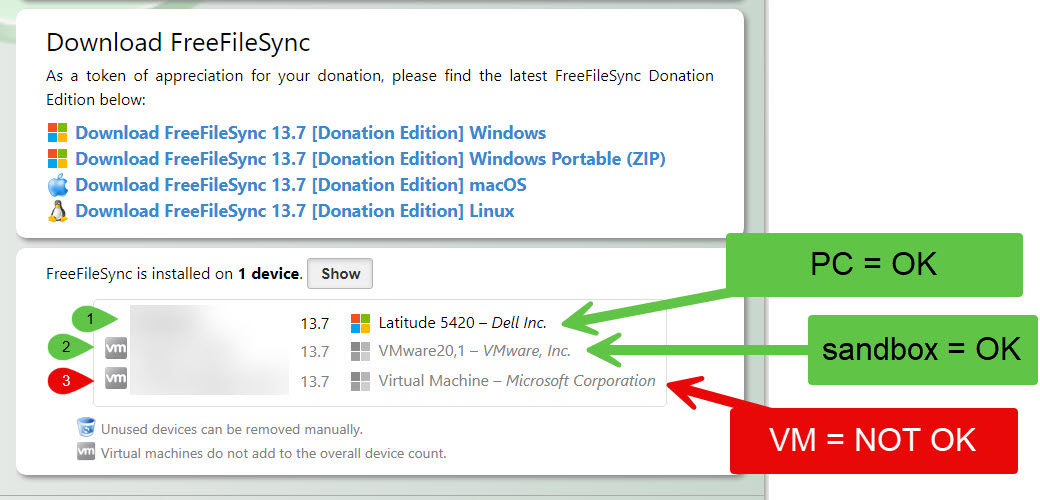Click the Apple logo icon beside macOS download
Viewport: 1040px width, 500px height.
[x=58, y=184]
